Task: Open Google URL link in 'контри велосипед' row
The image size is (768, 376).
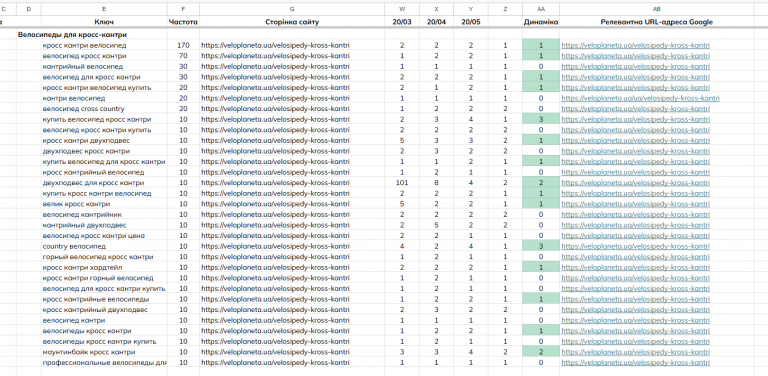Action: pyautogui.click(x=641, y=98)
